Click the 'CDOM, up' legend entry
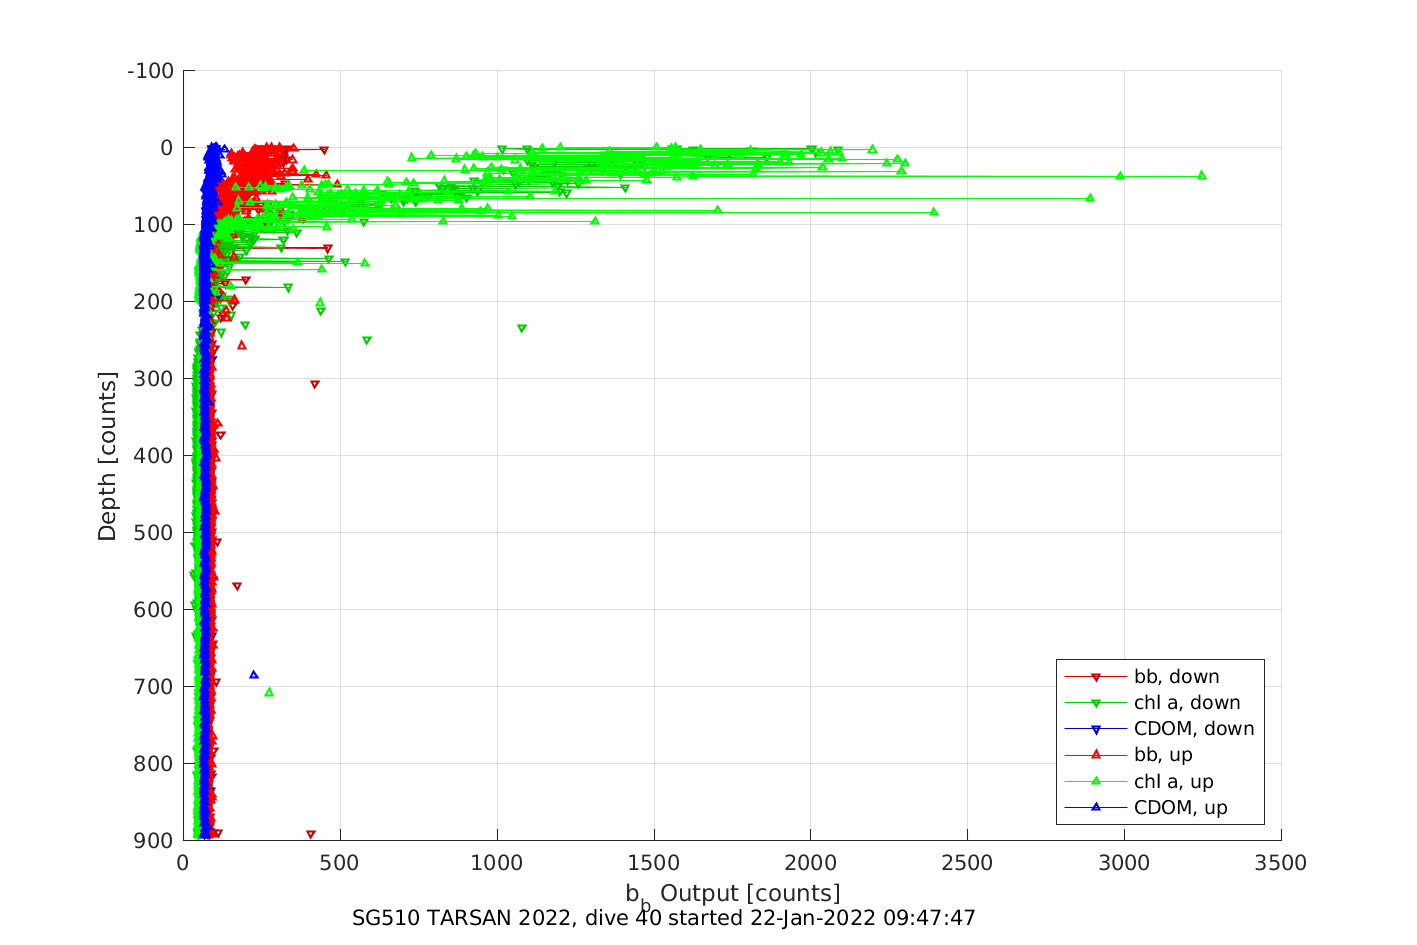 point(1146,807)
